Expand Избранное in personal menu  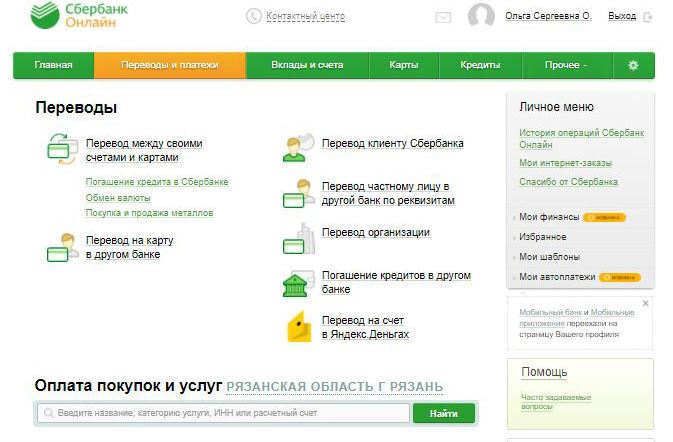[x=543, y=237]
